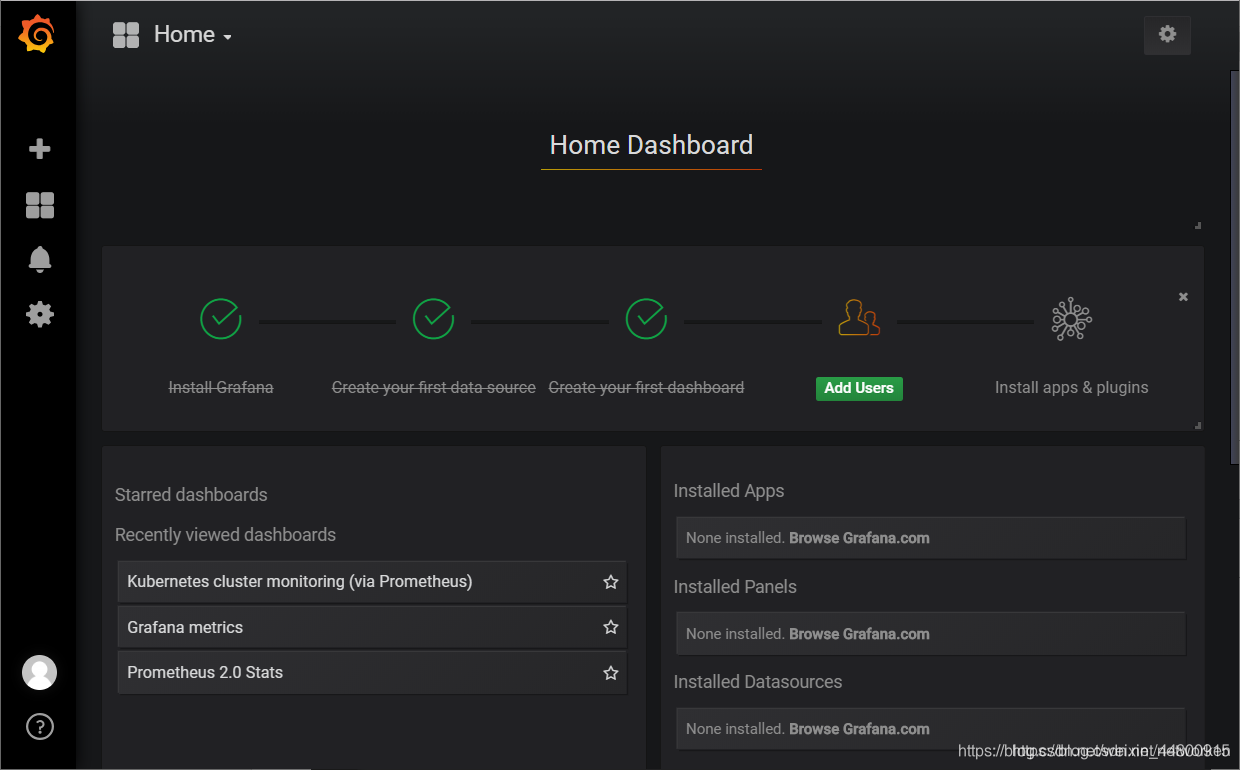Click the Home Dashboard title
Screen dimensions: 1240x770
coord(651,145)
